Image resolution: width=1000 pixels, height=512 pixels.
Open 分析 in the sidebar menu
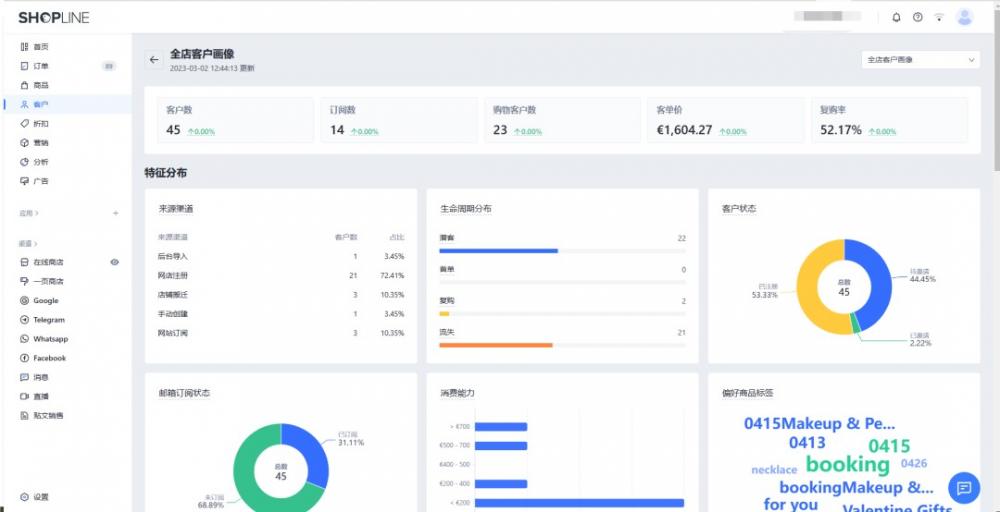[x=41, y=162]
